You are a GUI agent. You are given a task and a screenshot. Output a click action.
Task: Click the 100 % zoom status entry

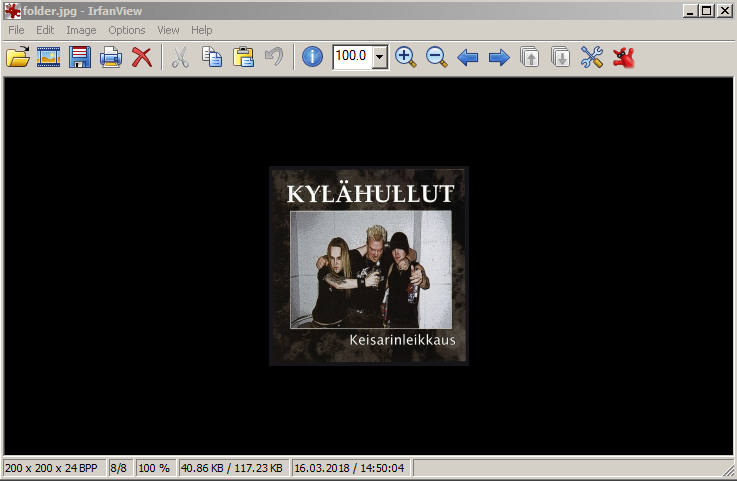(156, 468)
